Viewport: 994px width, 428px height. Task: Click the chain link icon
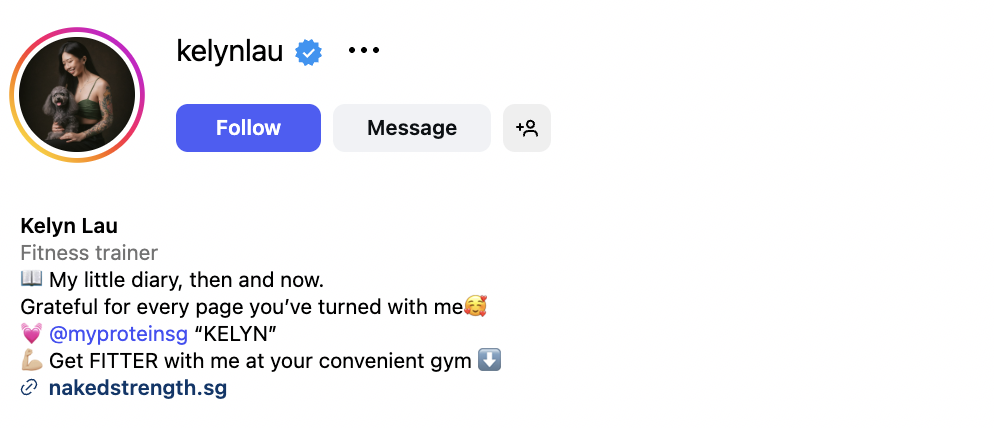[29, 388]
